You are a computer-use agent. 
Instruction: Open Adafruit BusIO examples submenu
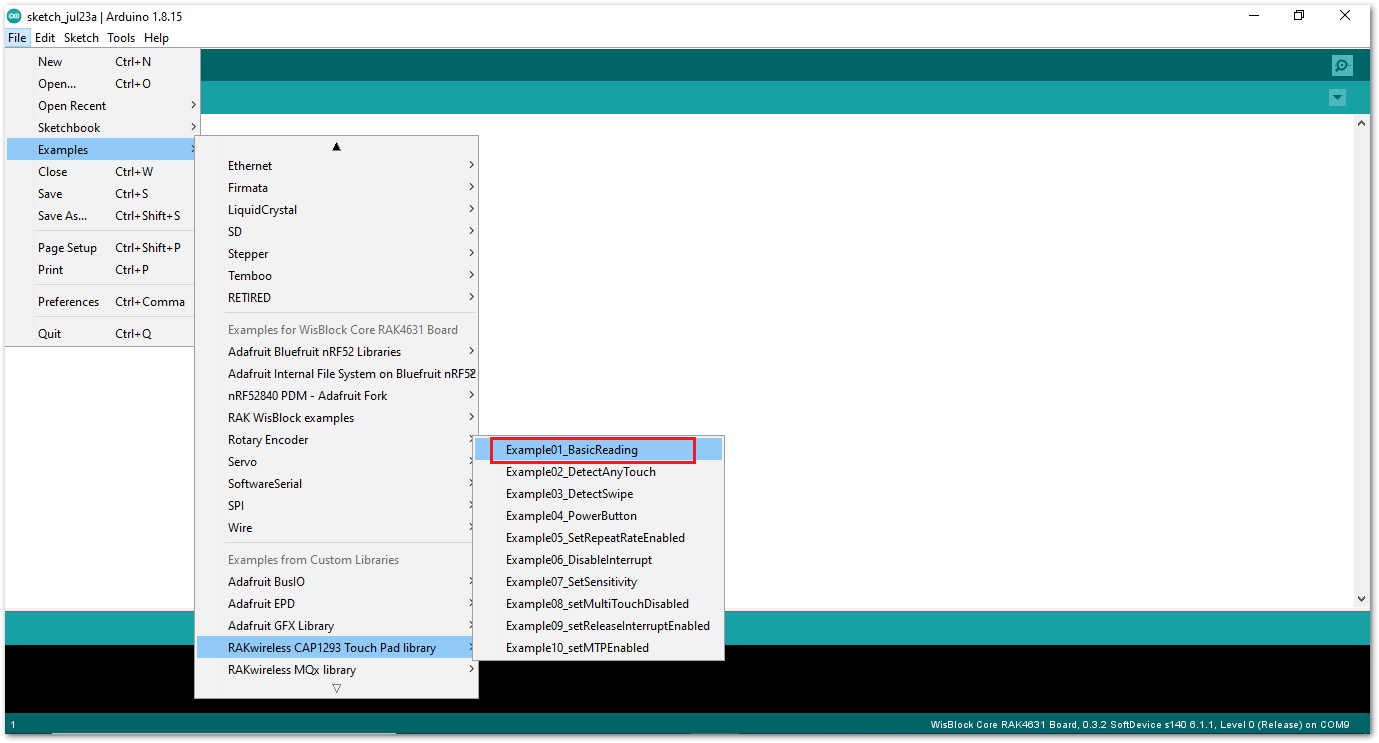point(337,582)
